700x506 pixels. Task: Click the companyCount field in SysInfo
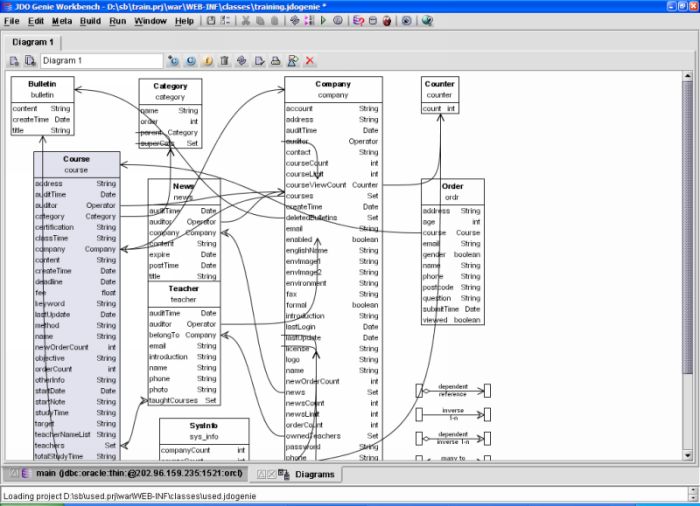(x=204, y=451)
